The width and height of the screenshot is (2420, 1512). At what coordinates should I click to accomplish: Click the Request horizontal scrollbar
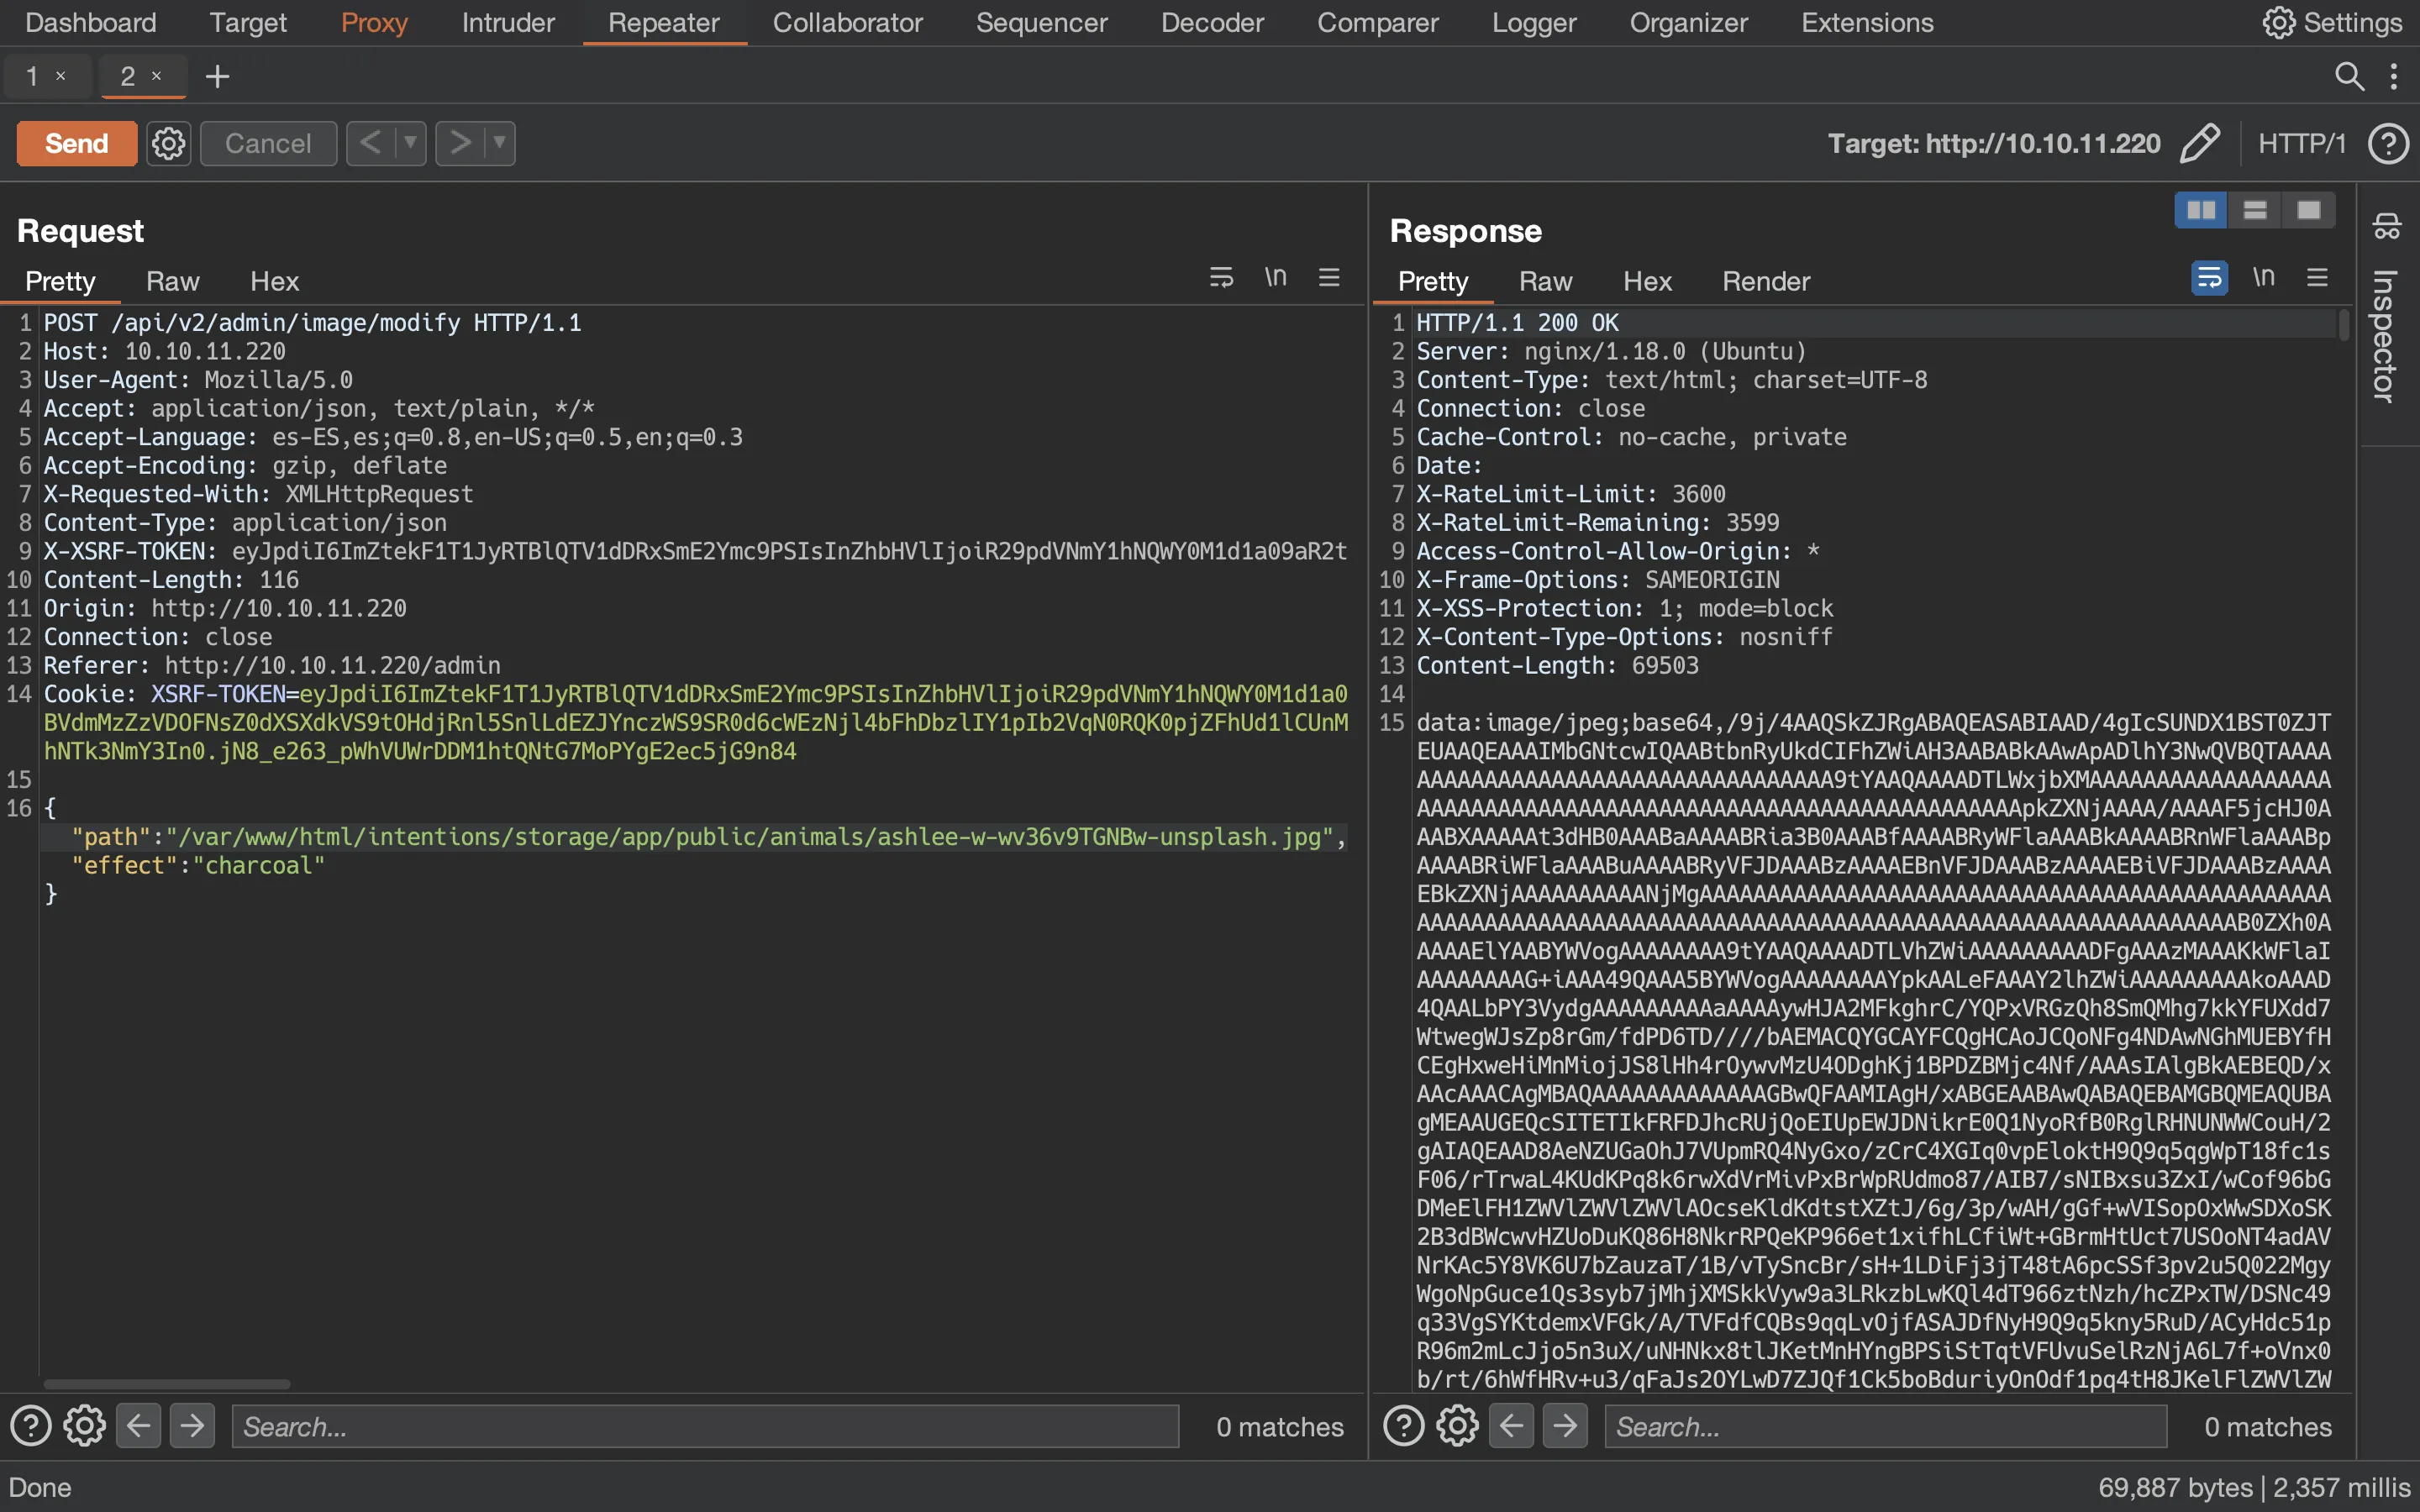click(x=167, y=1384)
